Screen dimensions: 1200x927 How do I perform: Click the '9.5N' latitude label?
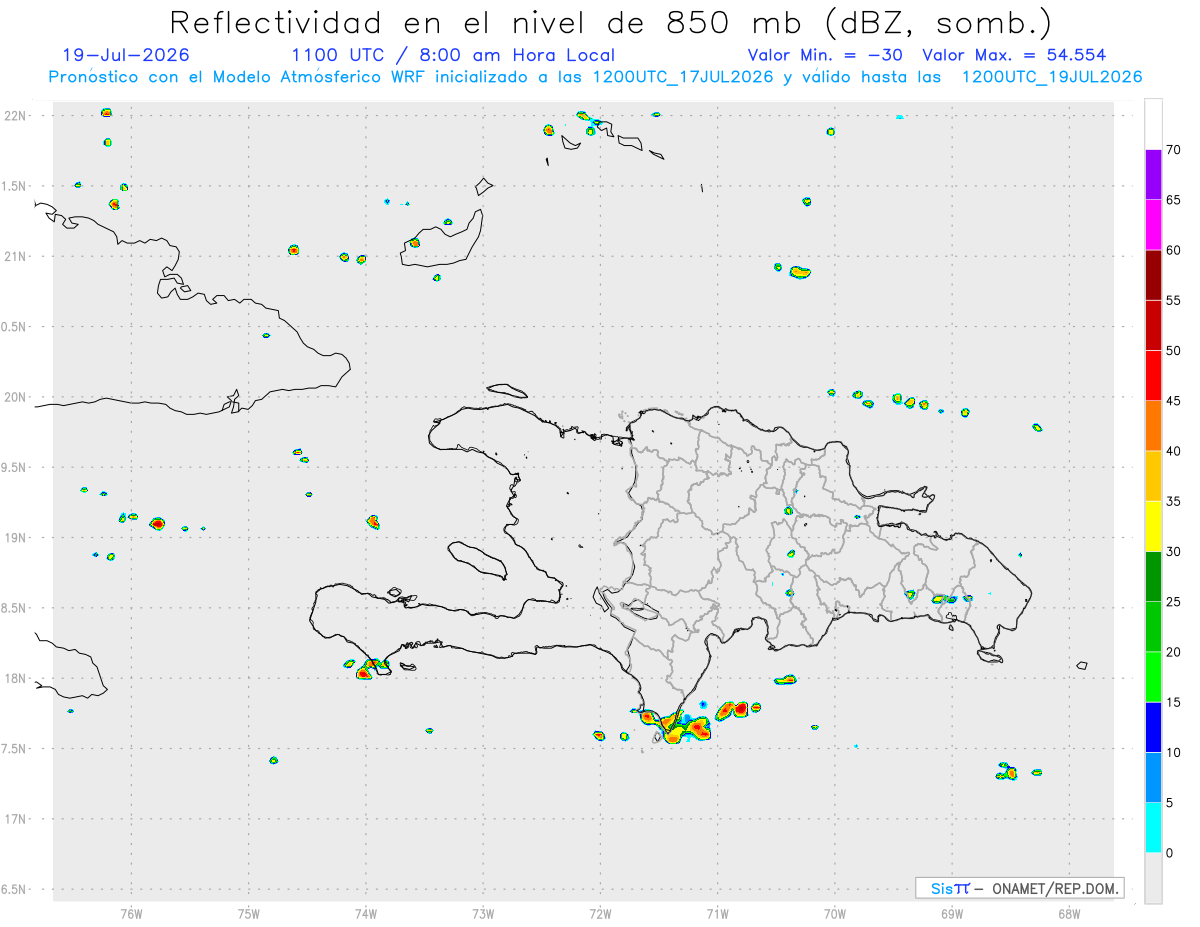click(x=15, y=468)
